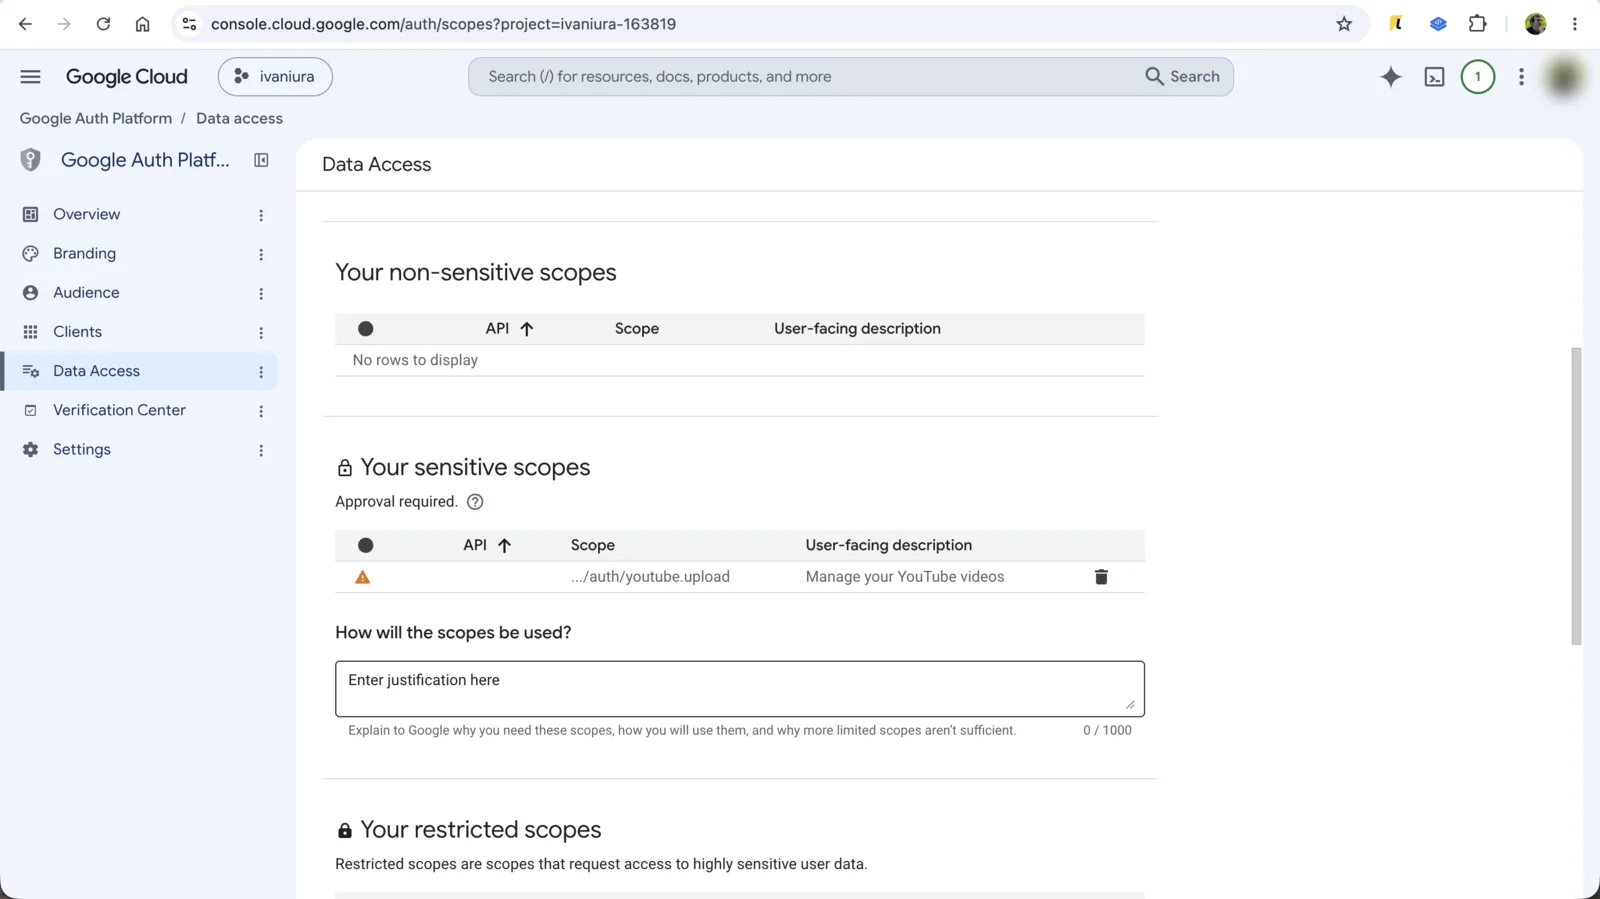The width and height of the screenshot is (1600, 899).
Task: Open options menu for Settings item
Action: click(x=261, y=450)
